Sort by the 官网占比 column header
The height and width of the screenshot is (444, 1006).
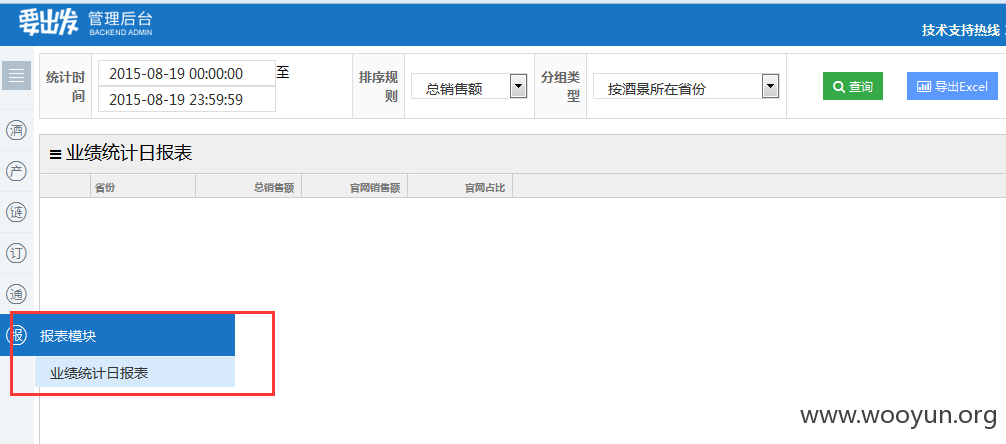point(460,187)
